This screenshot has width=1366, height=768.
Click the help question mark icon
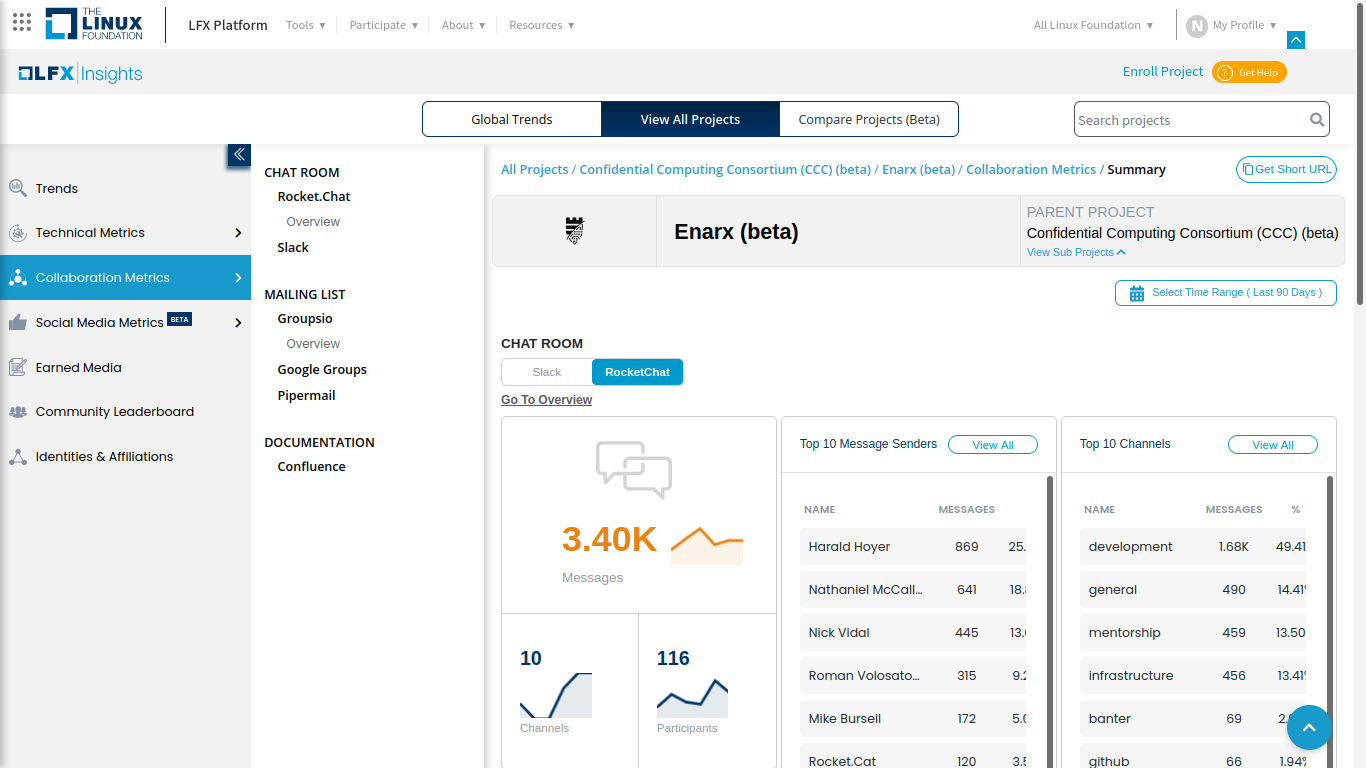click(x=1225, y=73)
